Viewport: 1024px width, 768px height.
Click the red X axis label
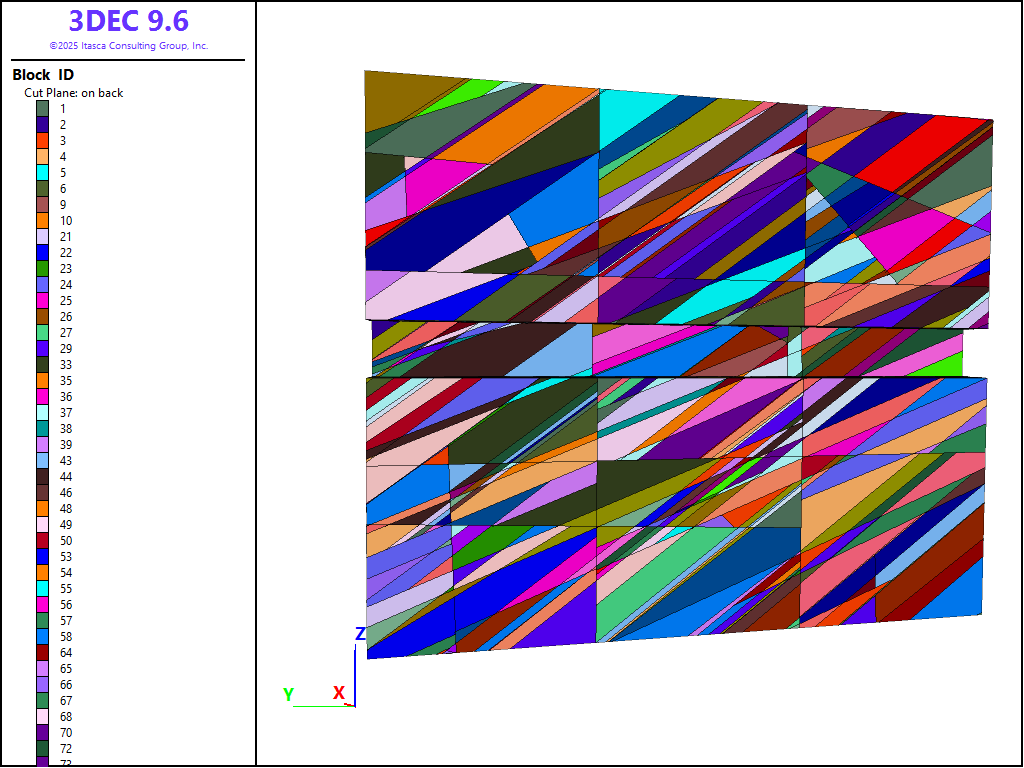(339, 693)
